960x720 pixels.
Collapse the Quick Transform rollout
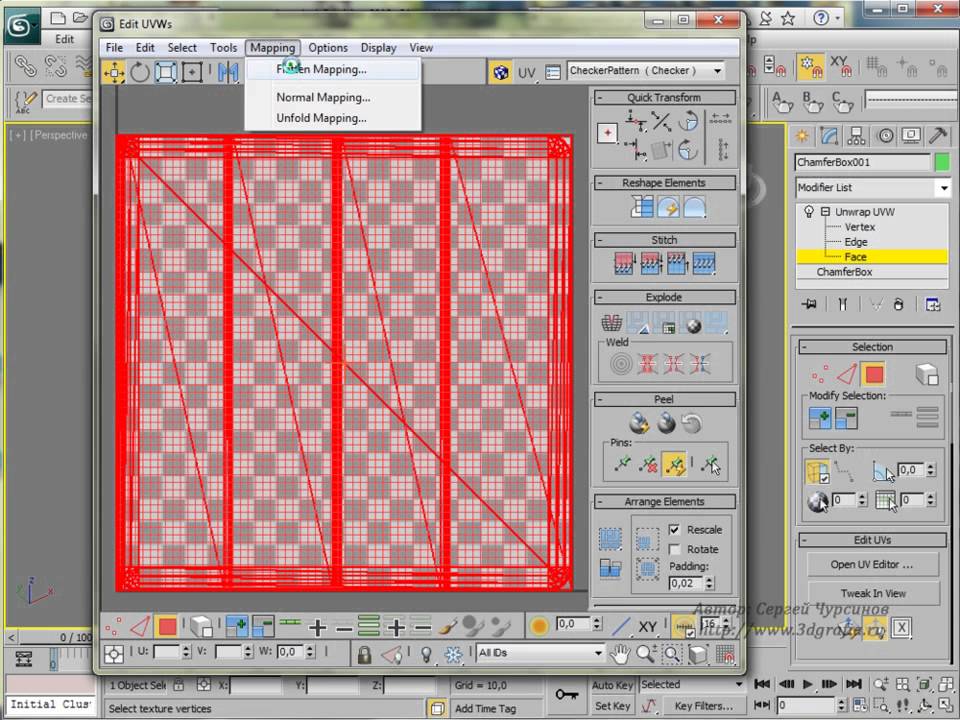pos(664,97)
